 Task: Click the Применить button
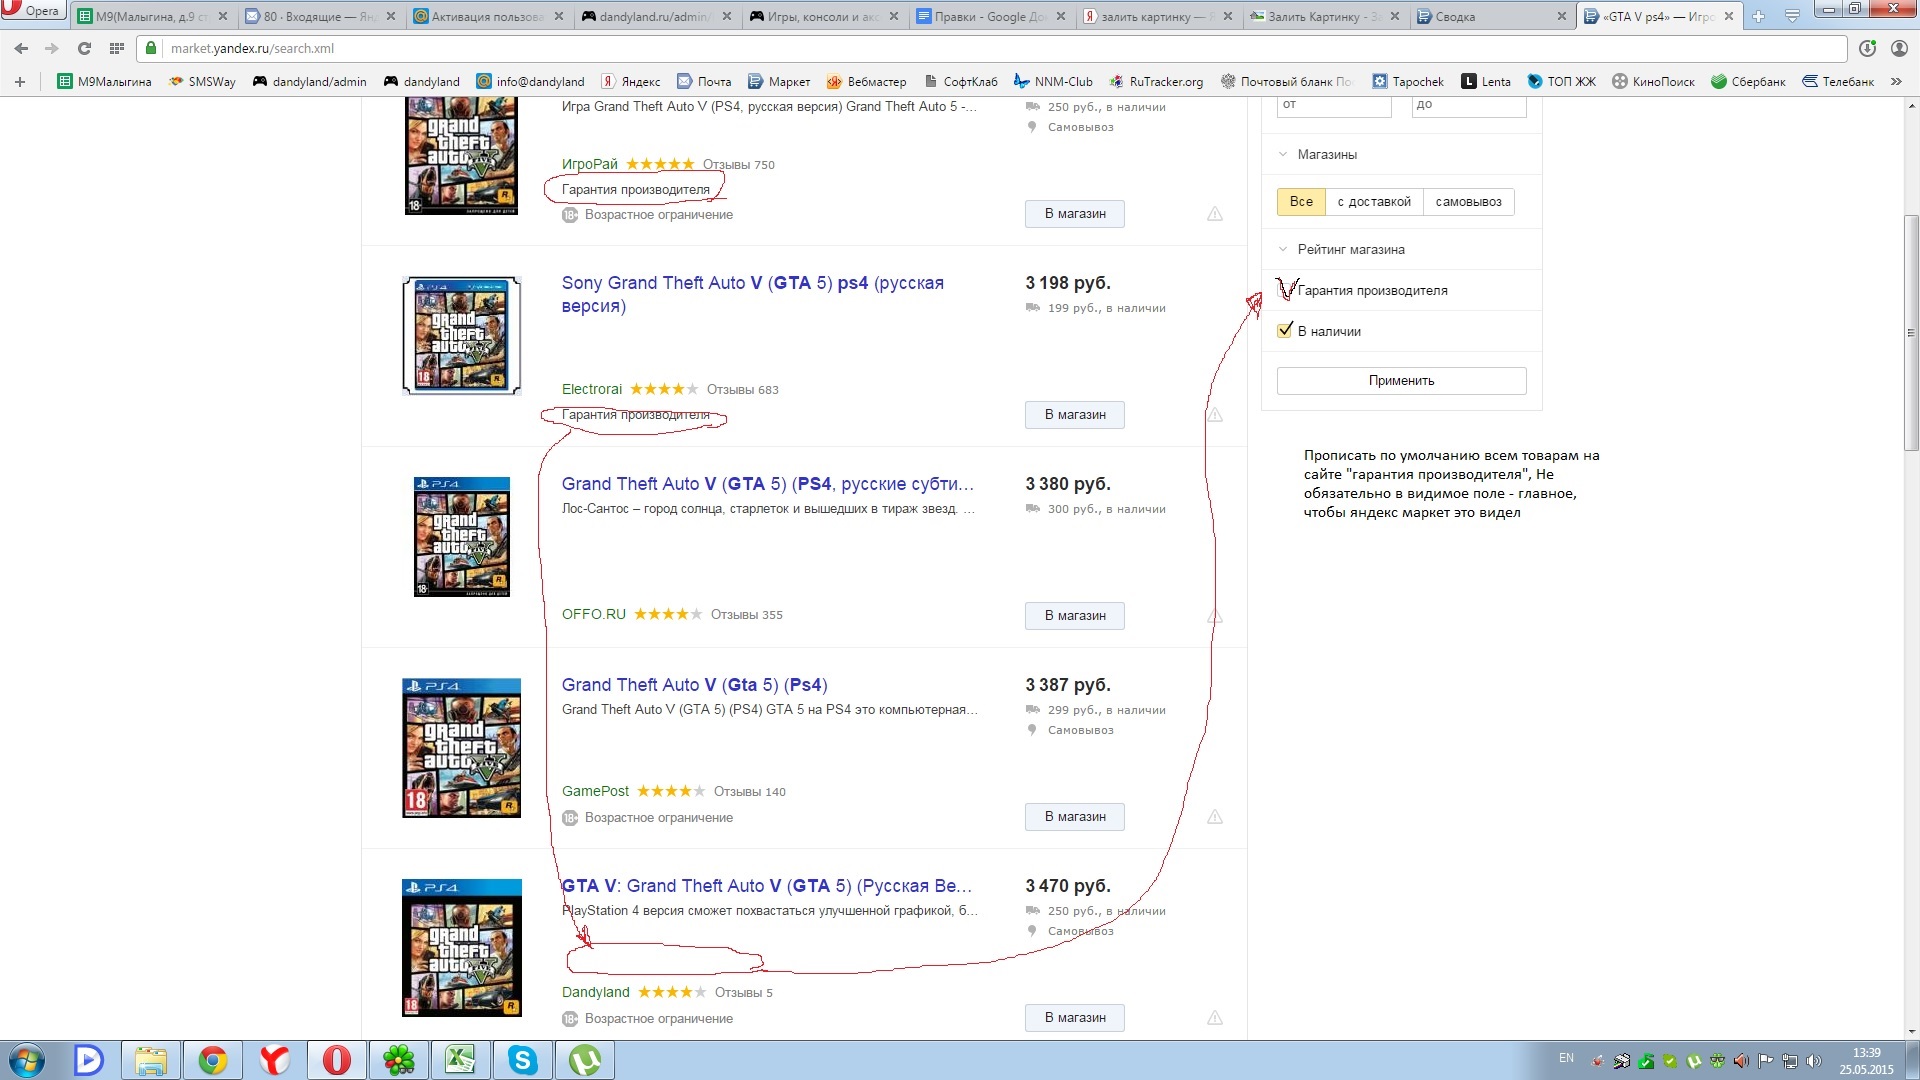tap(1401, 380)
